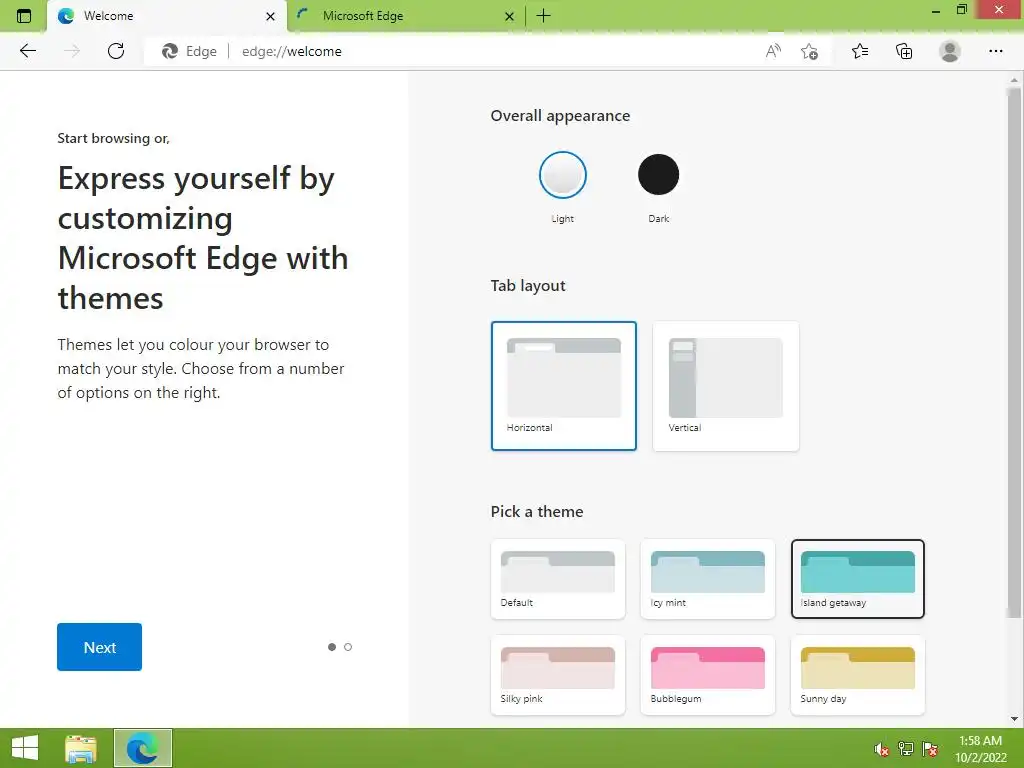Click the Next button
Viewport: 1024px width, 768px height.
[99, 647]
